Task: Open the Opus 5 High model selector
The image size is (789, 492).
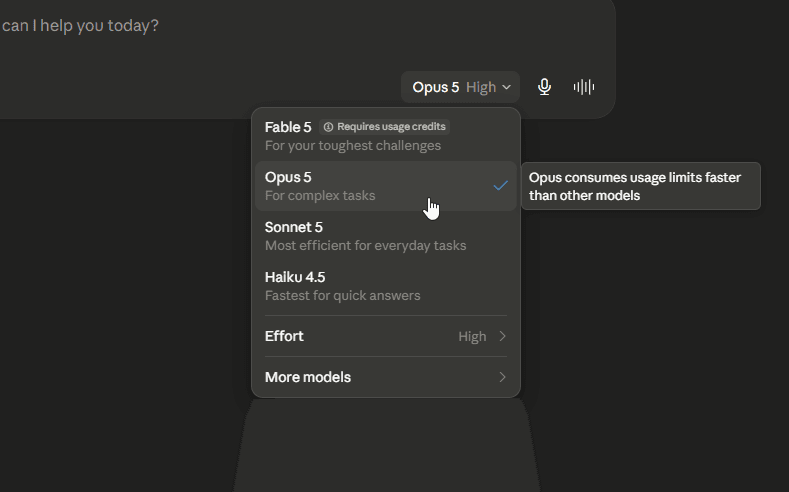Action: coord(460,87)
